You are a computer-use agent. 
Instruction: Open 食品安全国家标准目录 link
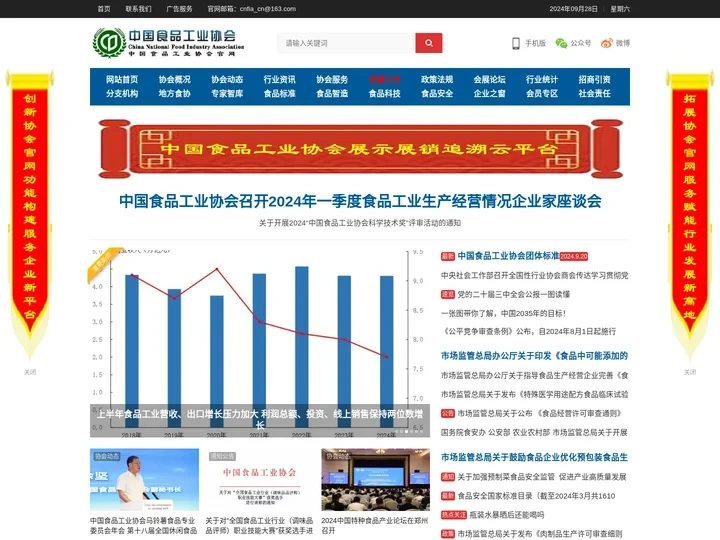point(536,496)
